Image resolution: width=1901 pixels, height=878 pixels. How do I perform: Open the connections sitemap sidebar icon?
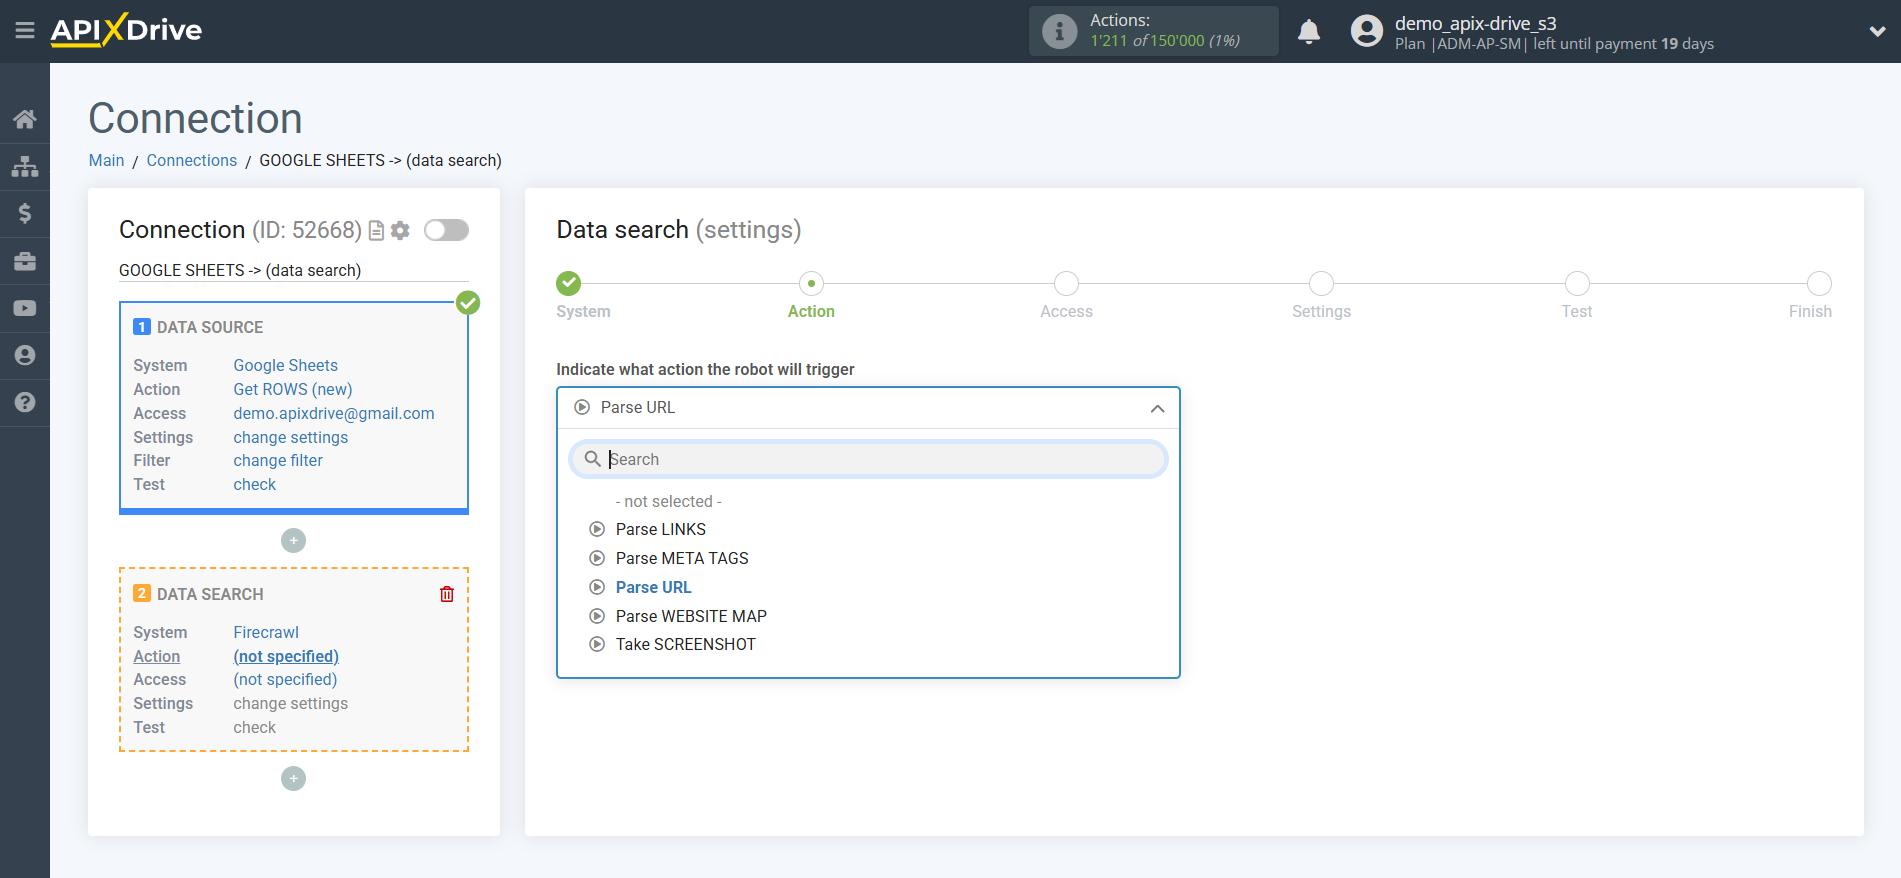point(25,166)
